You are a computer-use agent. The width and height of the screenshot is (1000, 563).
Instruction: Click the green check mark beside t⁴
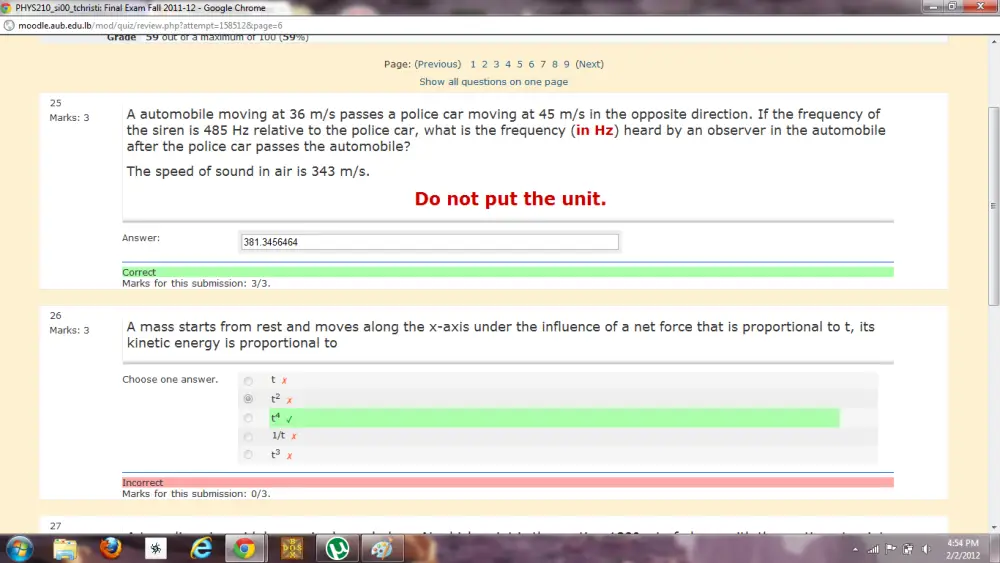coord(290,419)
